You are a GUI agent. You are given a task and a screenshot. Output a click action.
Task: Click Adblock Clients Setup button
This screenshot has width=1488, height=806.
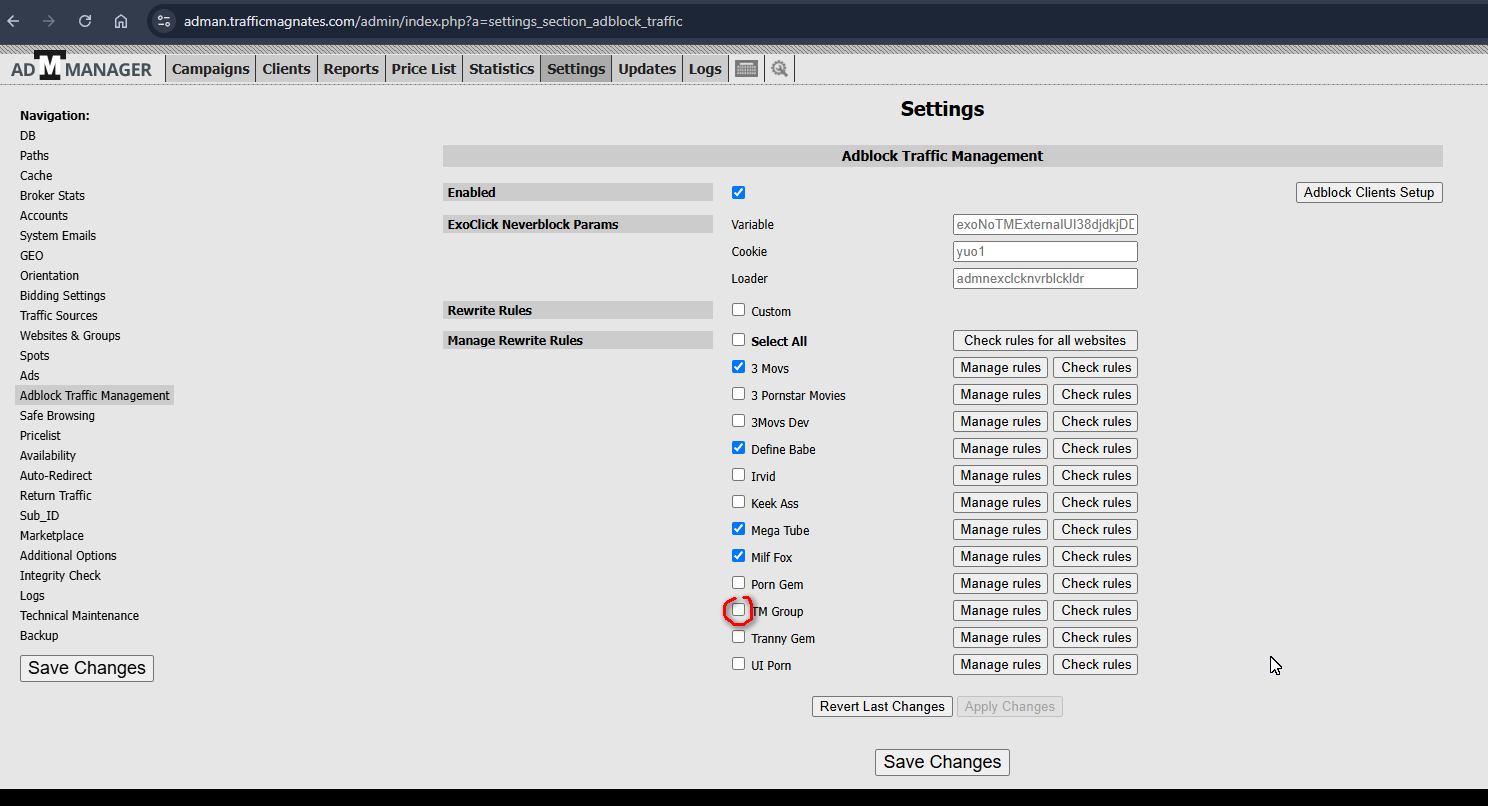1369,192
